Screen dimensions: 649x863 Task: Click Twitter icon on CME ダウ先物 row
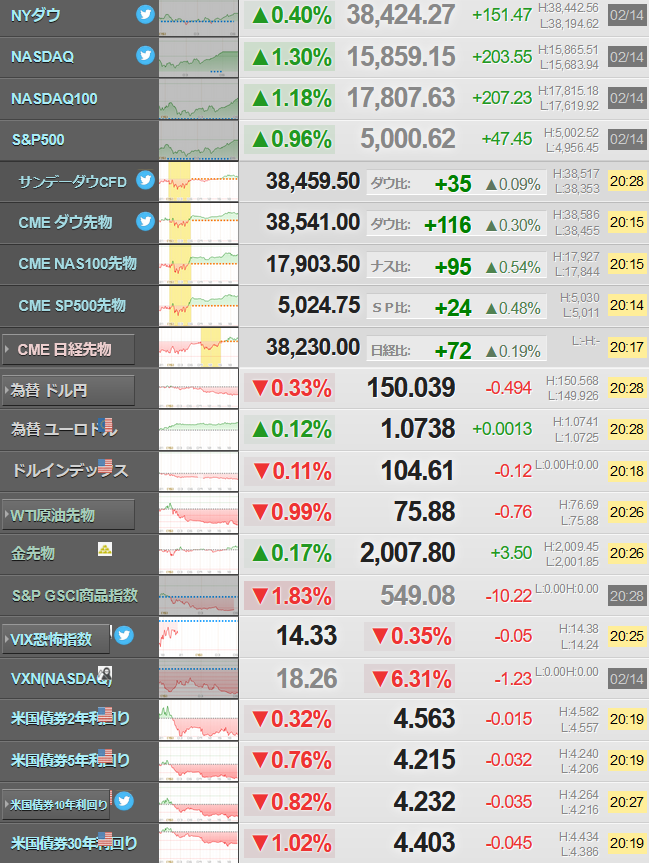coord(145,221)
